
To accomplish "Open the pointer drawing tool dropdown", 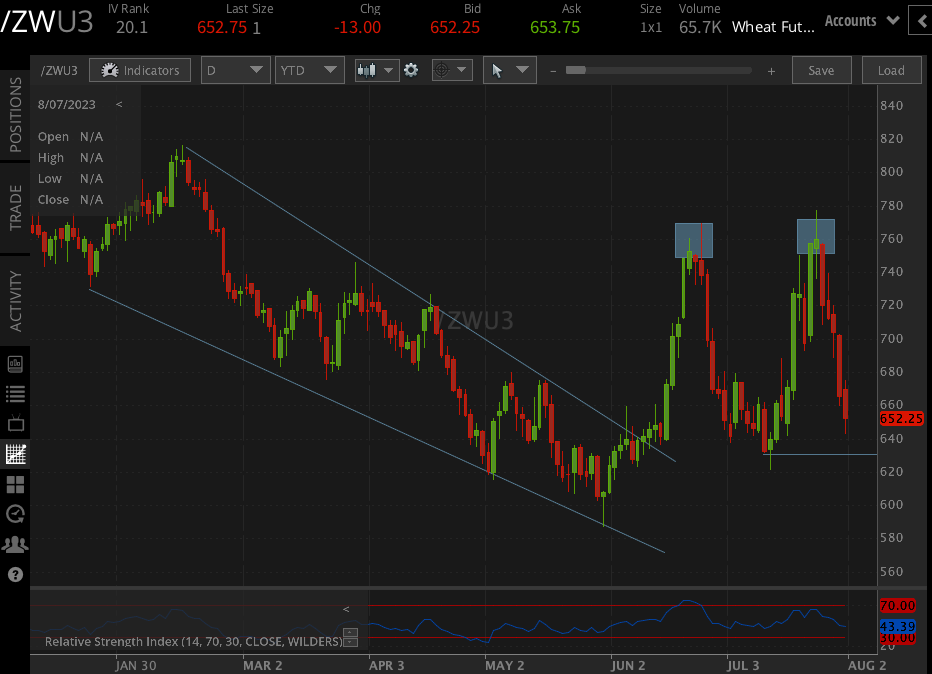I will tap(509, 70).
